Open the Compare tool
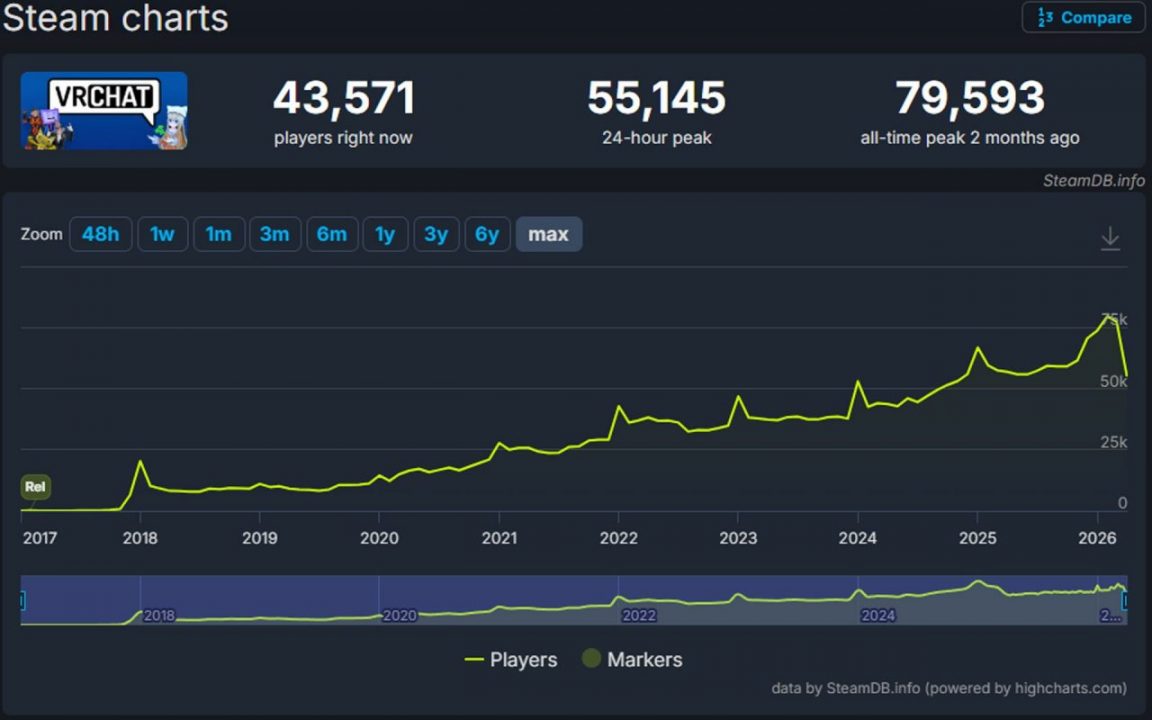This screenshot has width=1152, height=720. (1083, 17)
